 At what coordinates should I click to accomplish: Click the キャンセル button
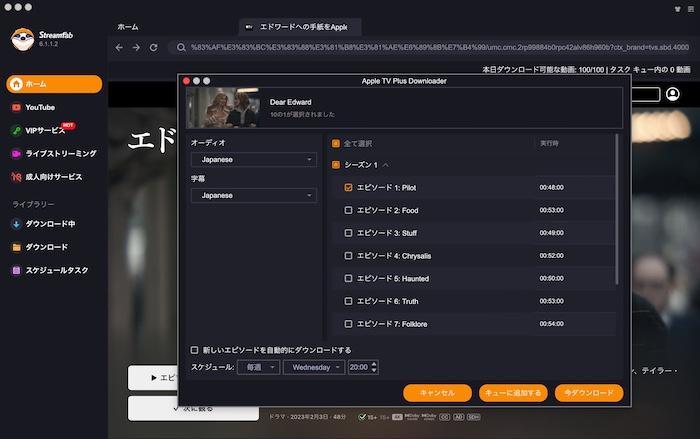click(437, 393)
